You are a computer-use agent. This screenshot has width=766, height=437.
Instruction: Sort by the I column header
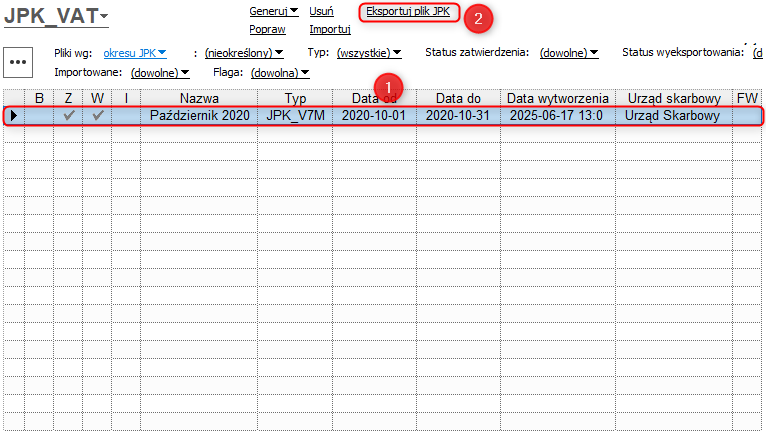126,98
